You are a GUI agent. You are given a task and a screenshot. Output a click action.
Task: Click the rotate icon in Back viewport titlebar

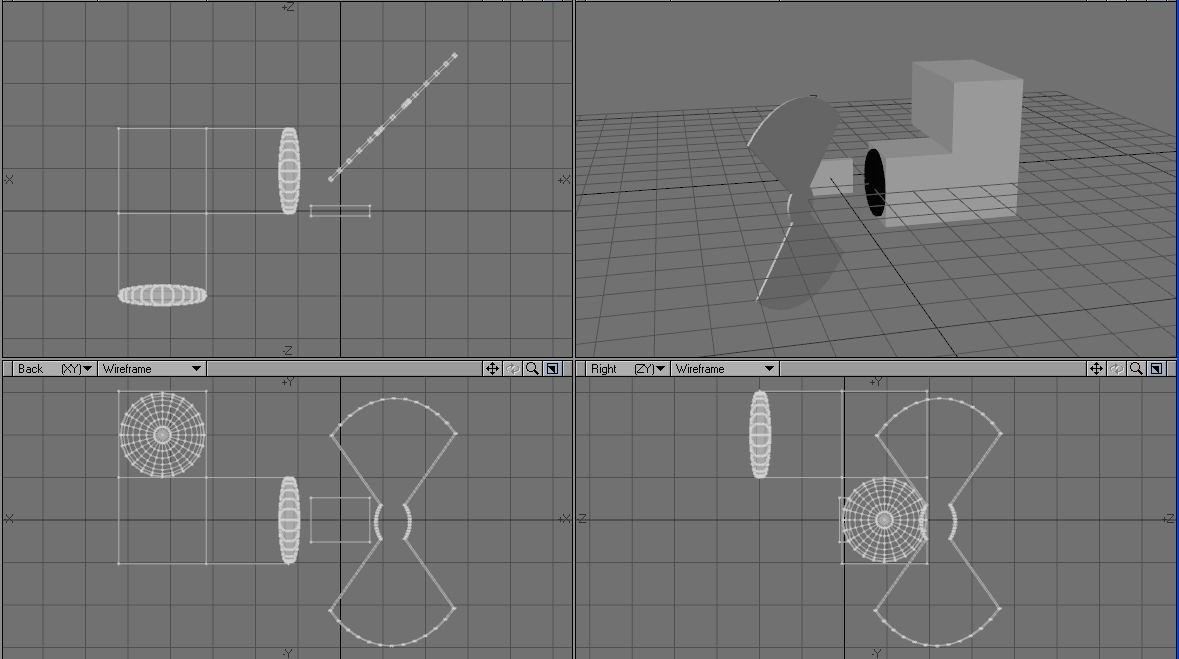tap(512, 369)
